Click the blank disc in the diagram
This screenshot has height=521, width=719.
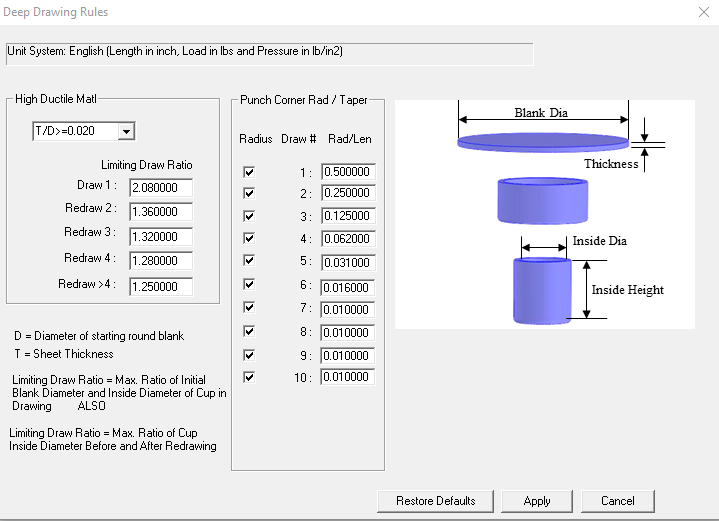(x=543, y=141)
